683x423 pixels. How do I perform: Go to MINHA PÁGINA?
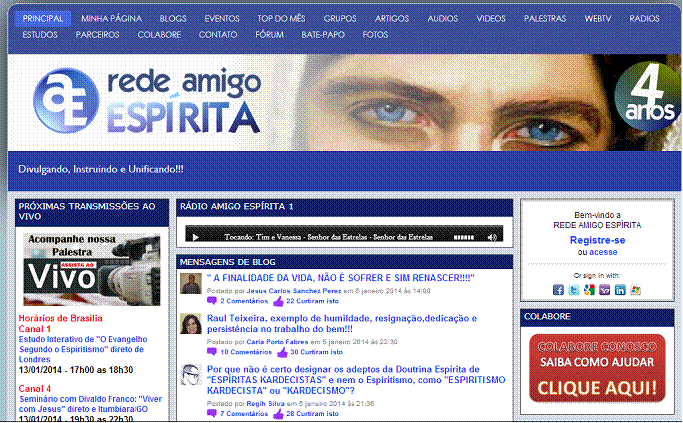coord(112,19)
